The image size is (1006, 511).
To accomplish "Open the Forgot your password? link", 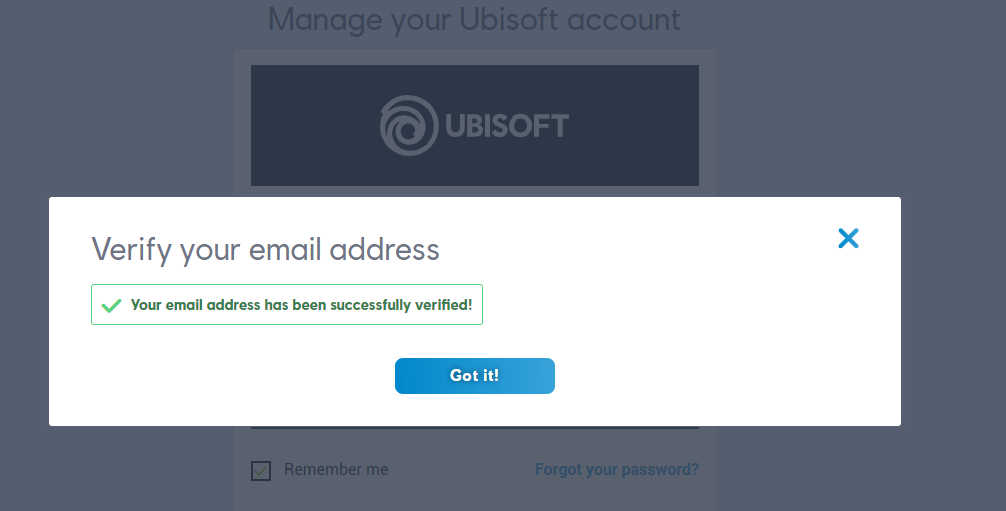I will point(617,469).
